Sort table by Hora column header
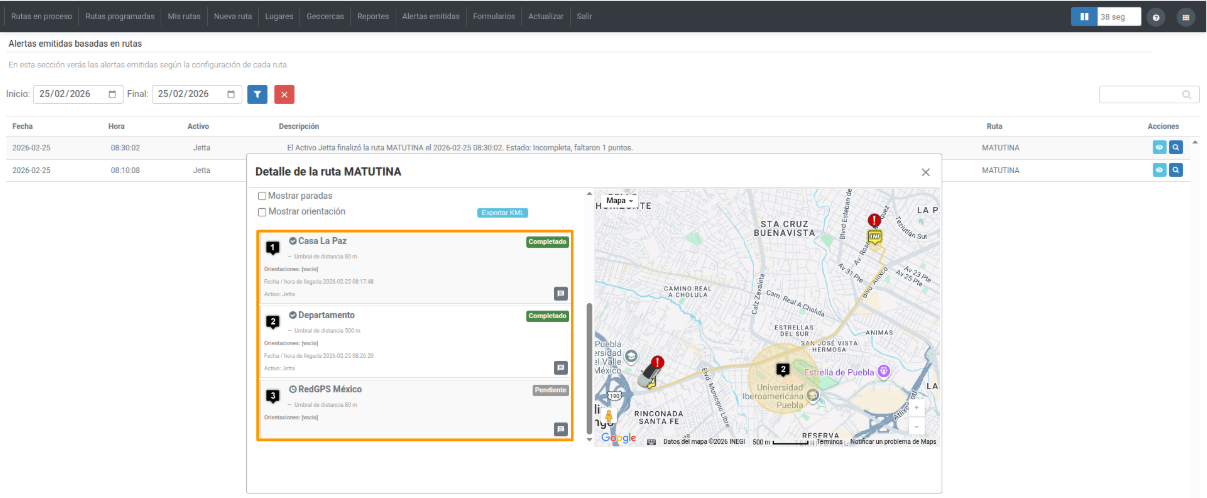This screenshot has height=498, width=1207. [x=116, y=127]
